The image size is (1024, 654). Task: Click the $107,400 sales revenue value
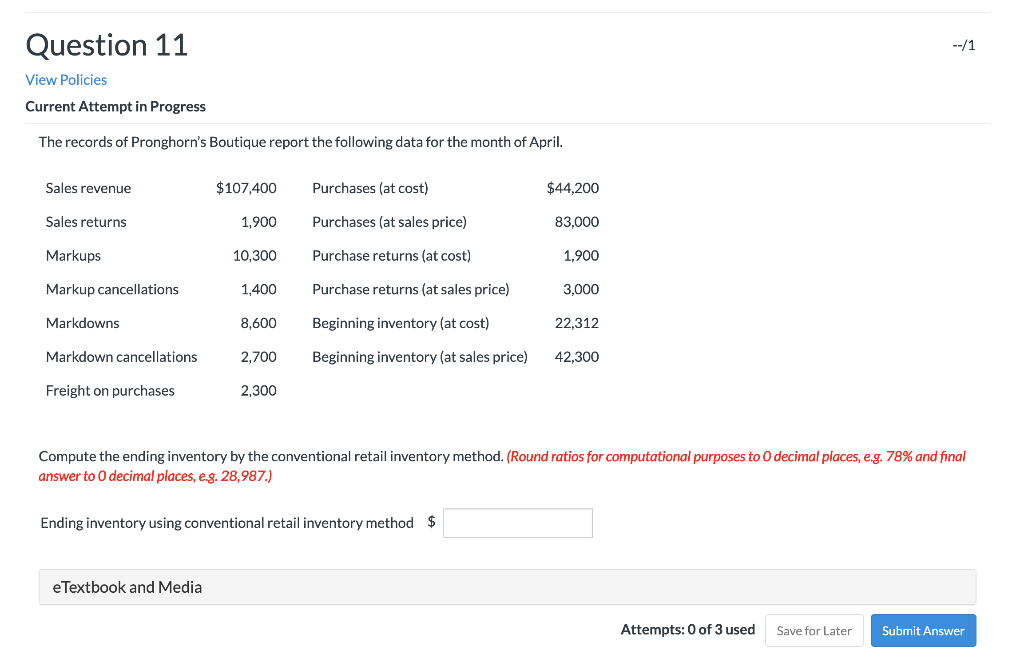(x=246, y=188)
